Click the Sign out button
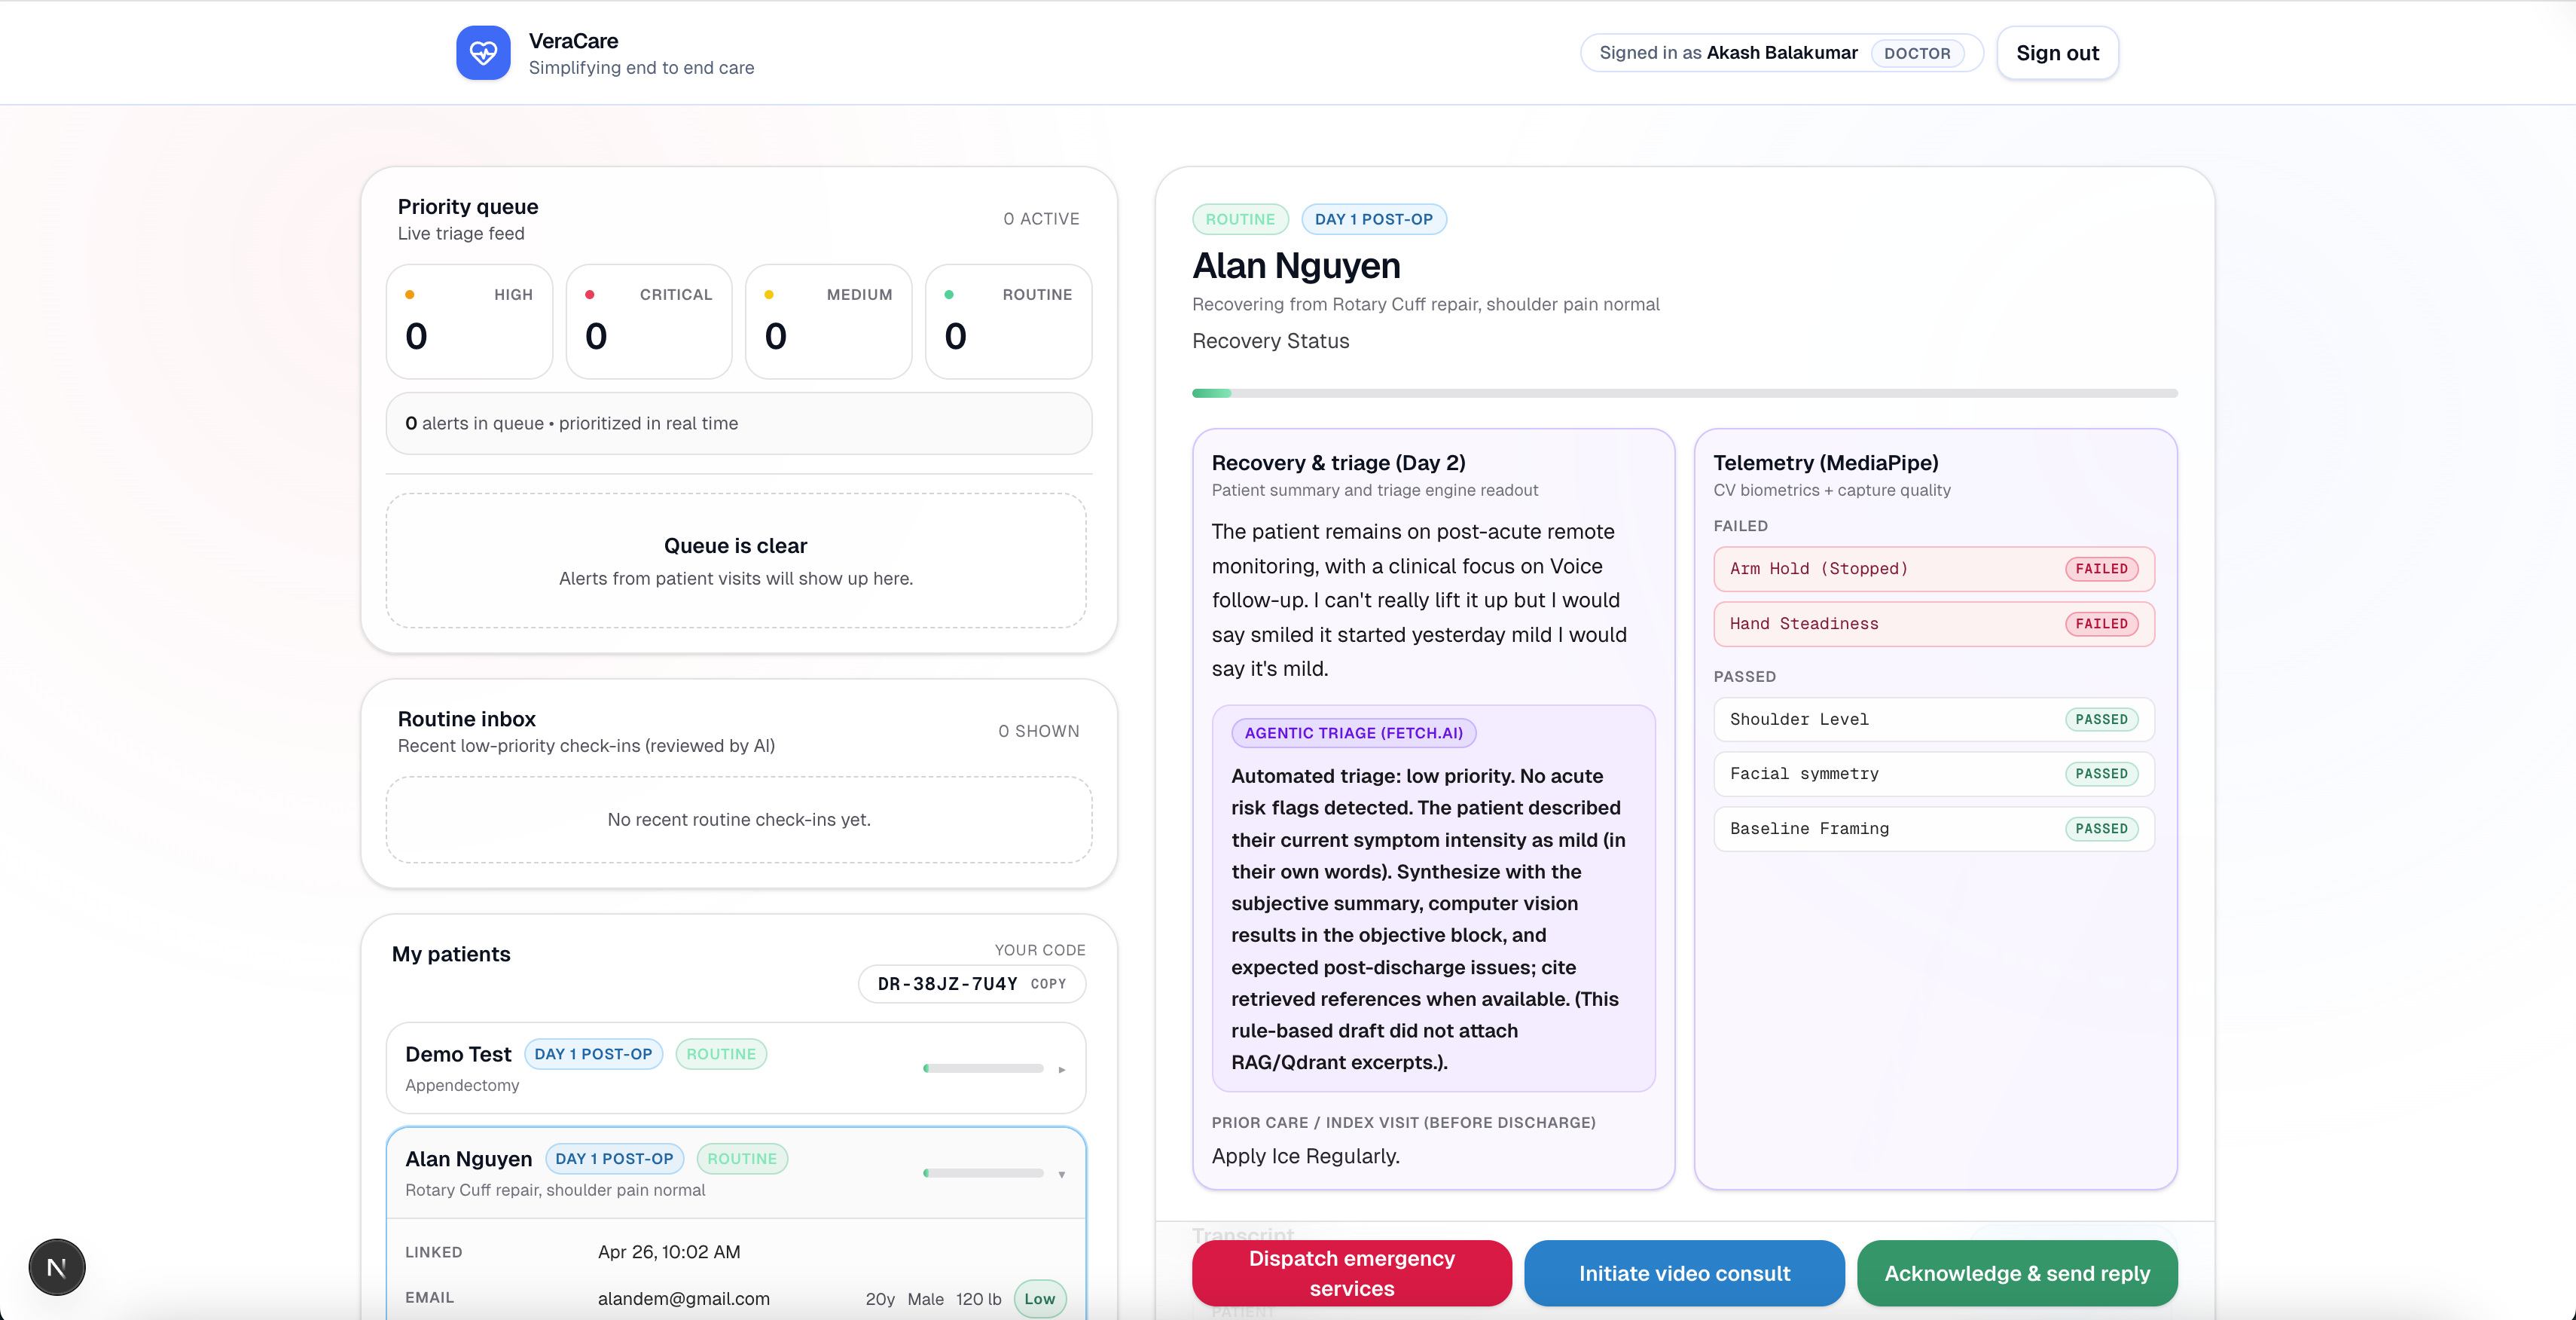Image resolution: width=2576 pixels, height=1320 pixels. [x=2056, y=53]
